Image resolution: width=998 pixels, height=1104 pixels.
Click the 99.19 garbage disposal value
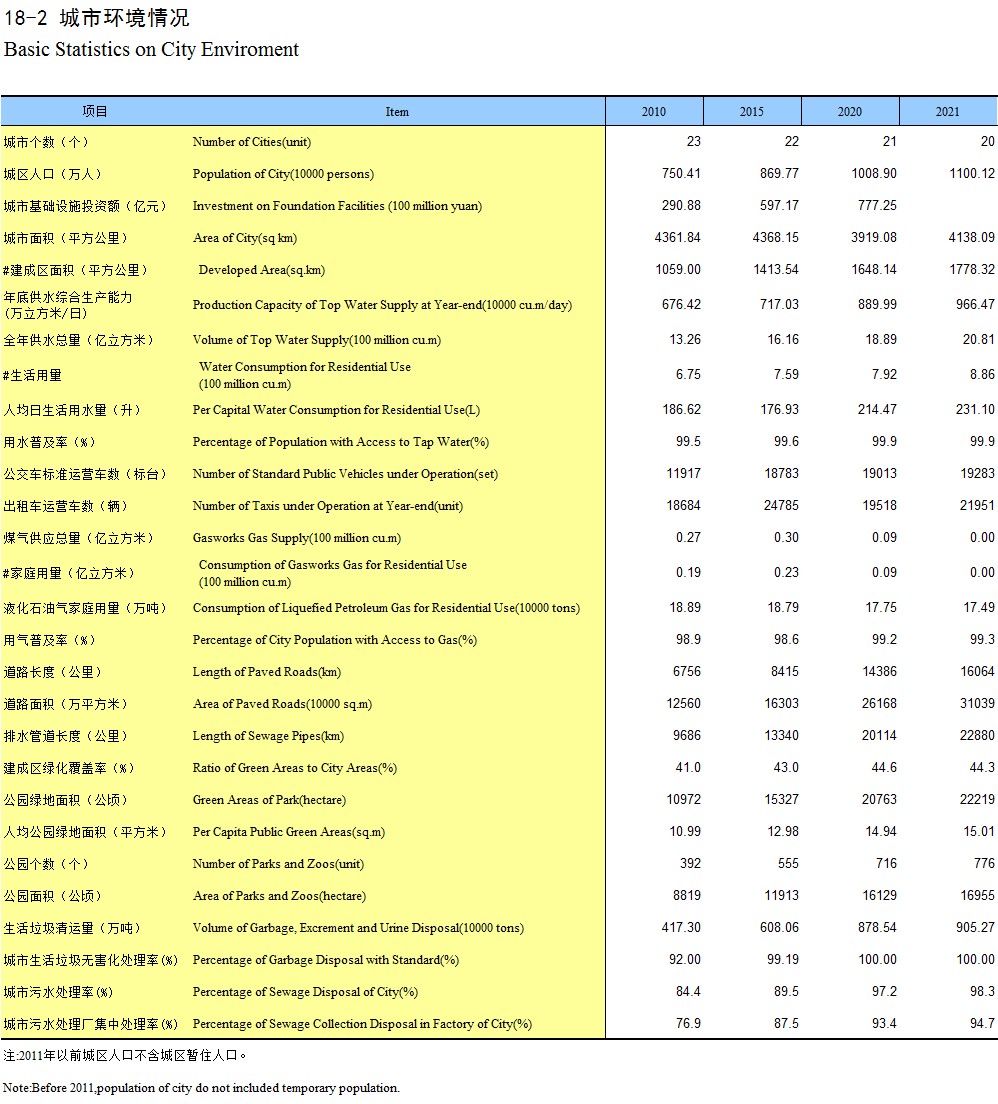click(782, 960)
